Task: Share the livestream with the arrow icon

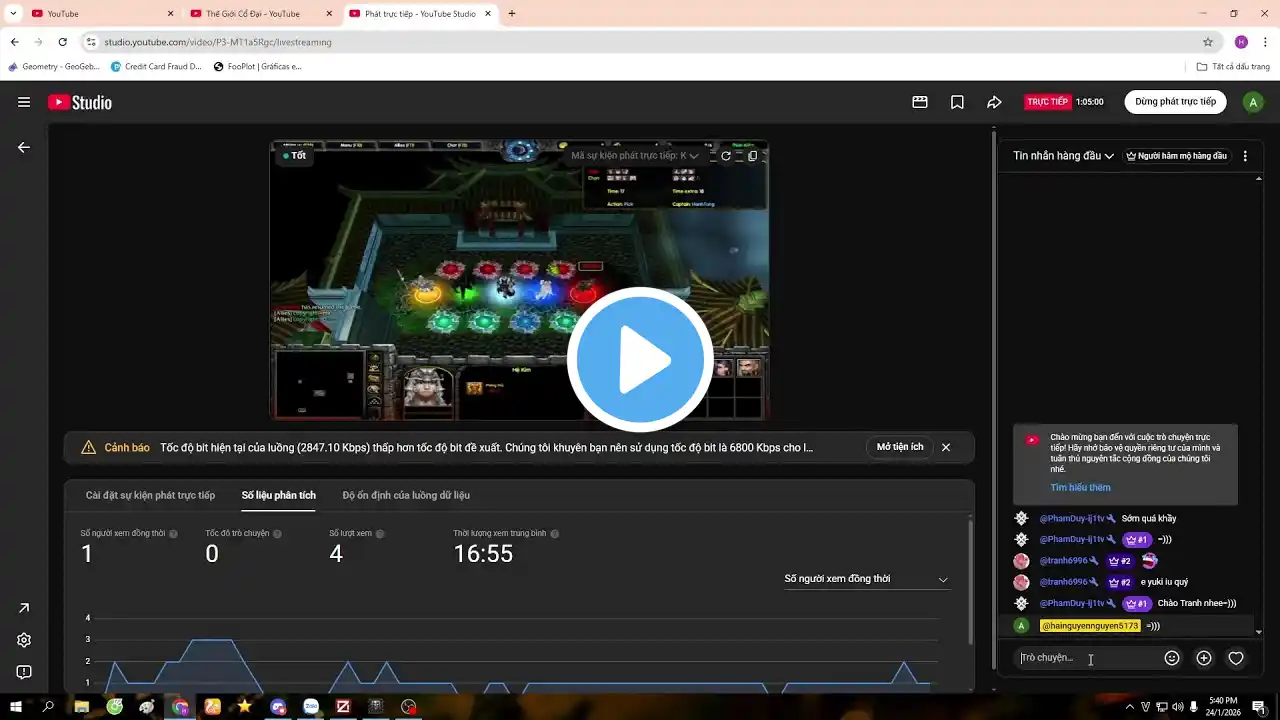Action: pos(994,102)
